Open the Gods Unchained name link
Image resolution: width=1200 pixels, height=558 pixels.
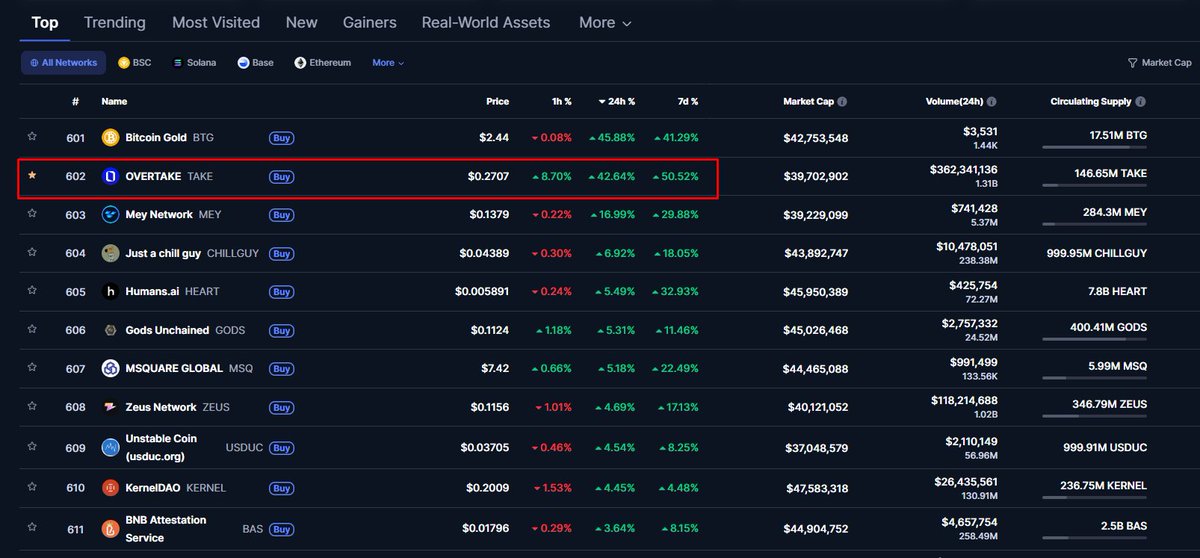tap(167, 330)
